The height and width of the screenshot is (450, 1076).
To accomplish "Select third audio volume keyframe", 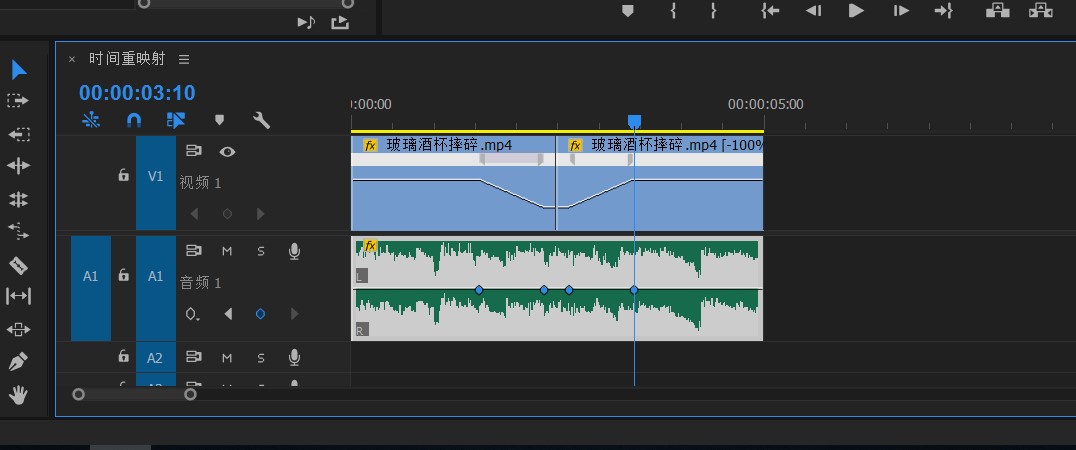I will pos(569,290).
